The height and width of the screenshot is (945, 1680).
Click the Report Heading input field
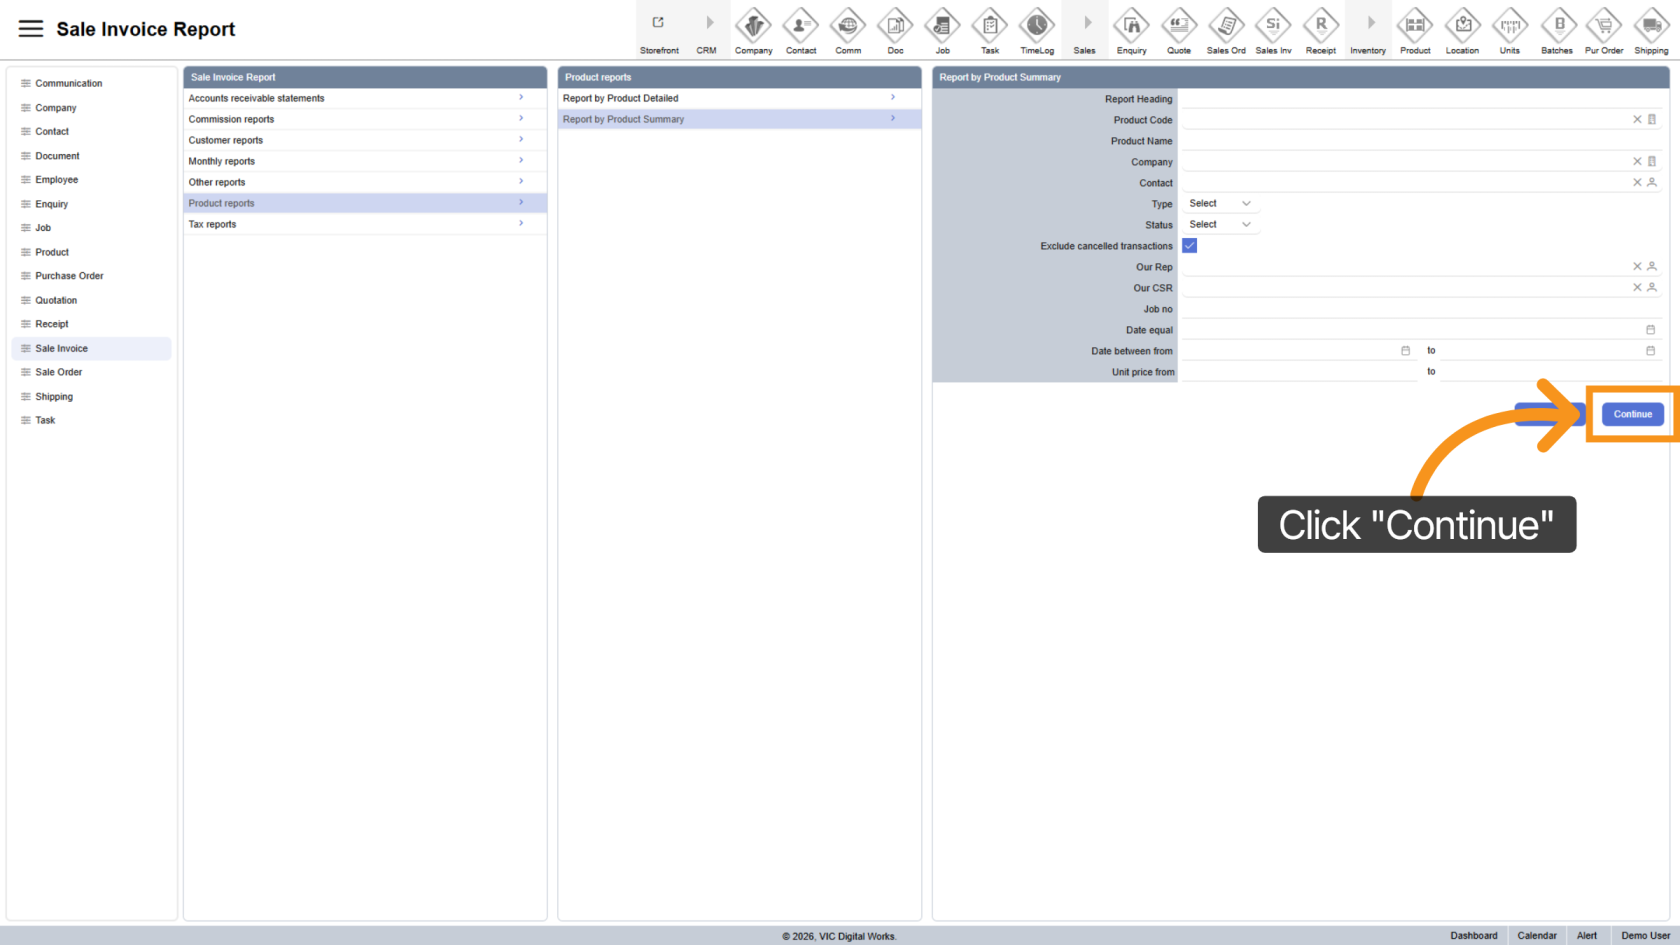(1420, 99)
